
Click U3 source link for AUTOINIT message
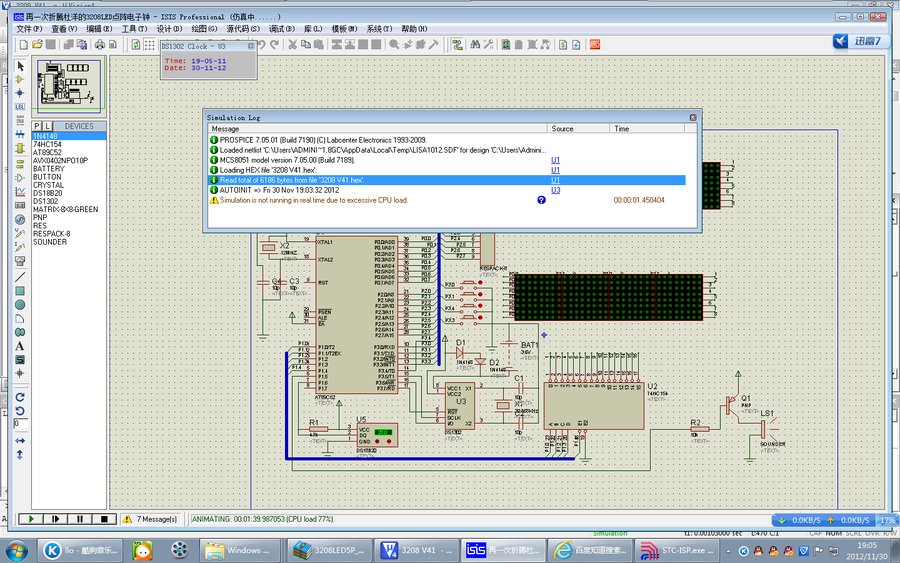click(x=555, y=190)
